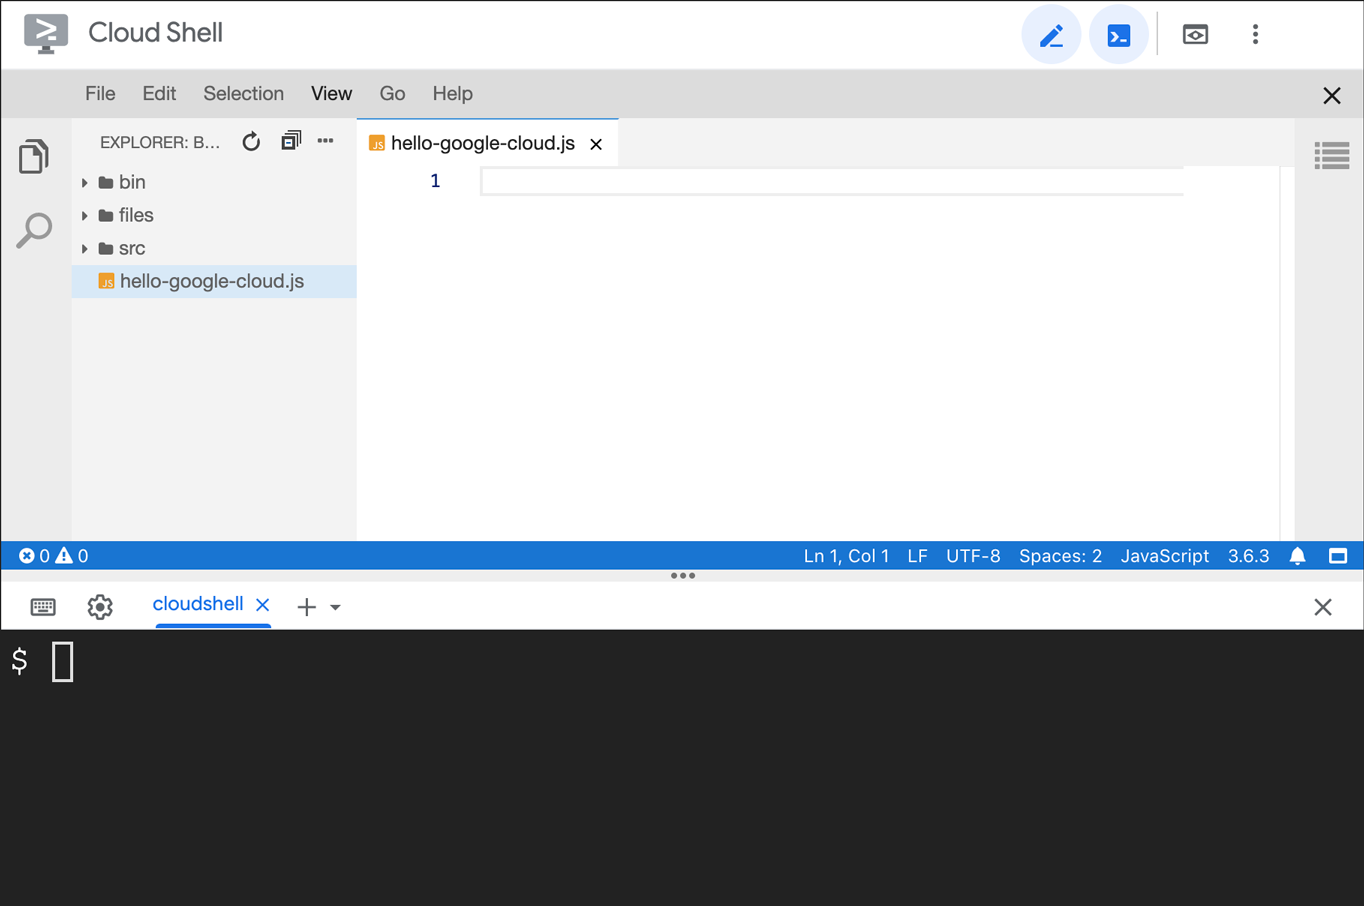
Task: Refresh the Explorer file tree
Action: point(251,142)
